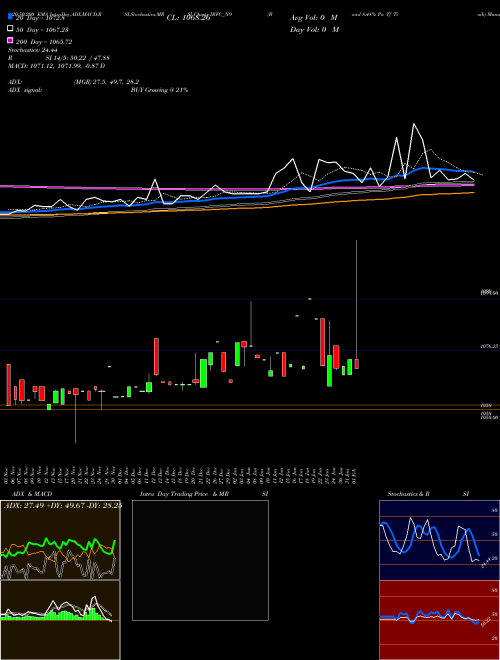Select the 'Stochastics: 24.44' readout
The width and height of the screenshot is (500, 660).
pos(33,50)
